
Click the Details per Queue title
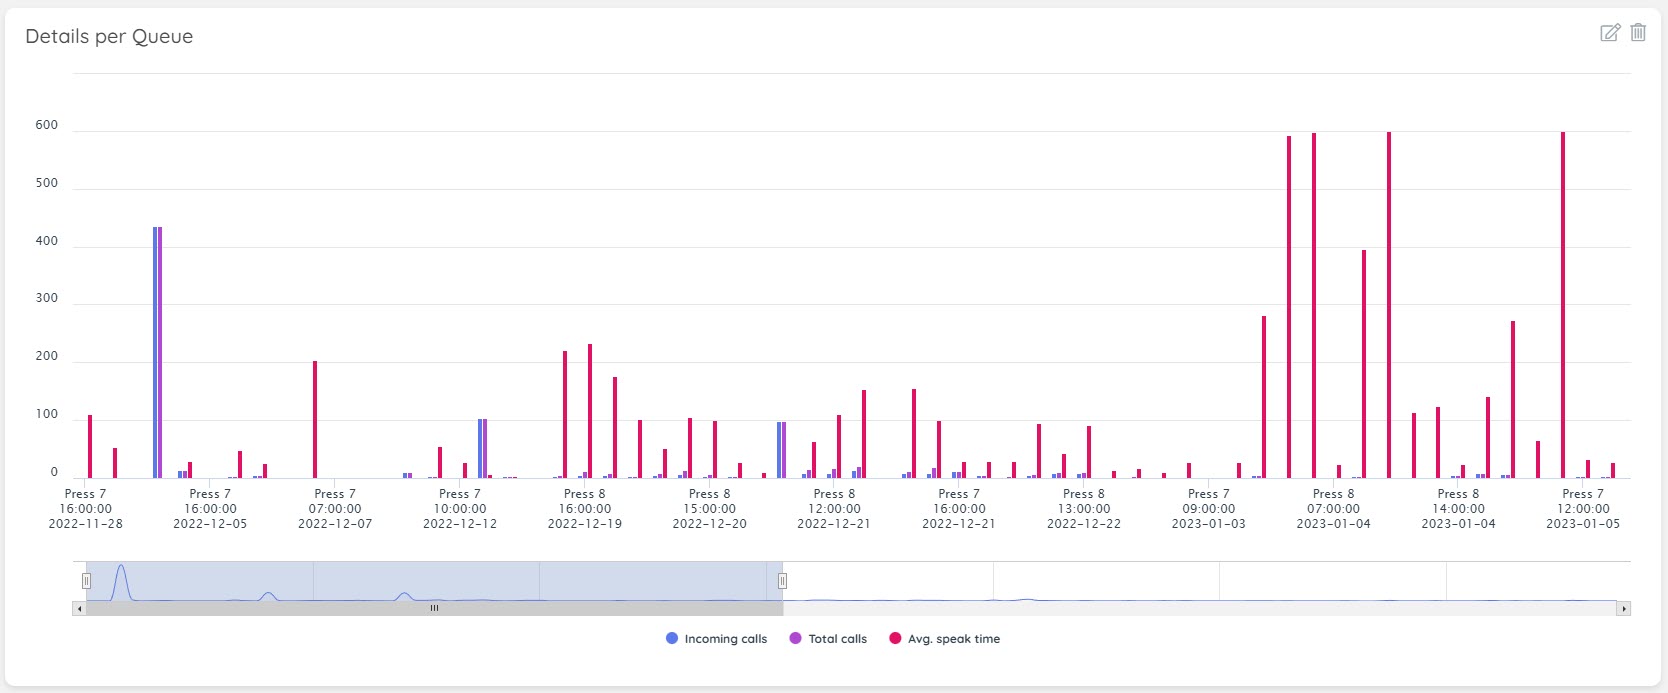(109, 37)
